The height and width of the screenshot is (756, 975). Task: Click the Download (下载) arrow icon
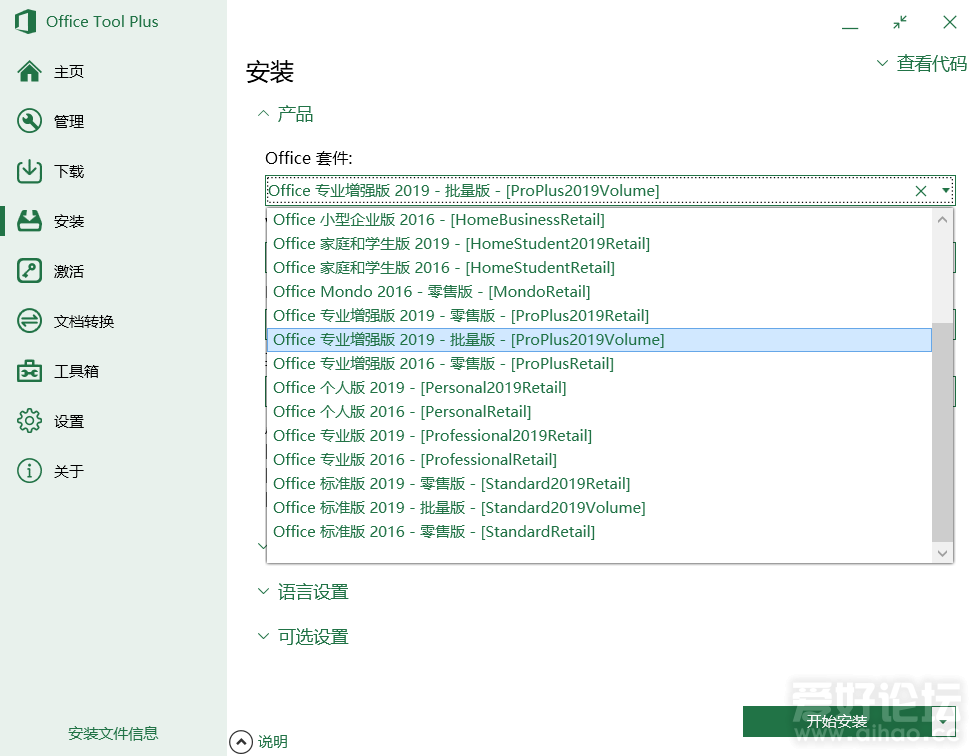[30, 171]
